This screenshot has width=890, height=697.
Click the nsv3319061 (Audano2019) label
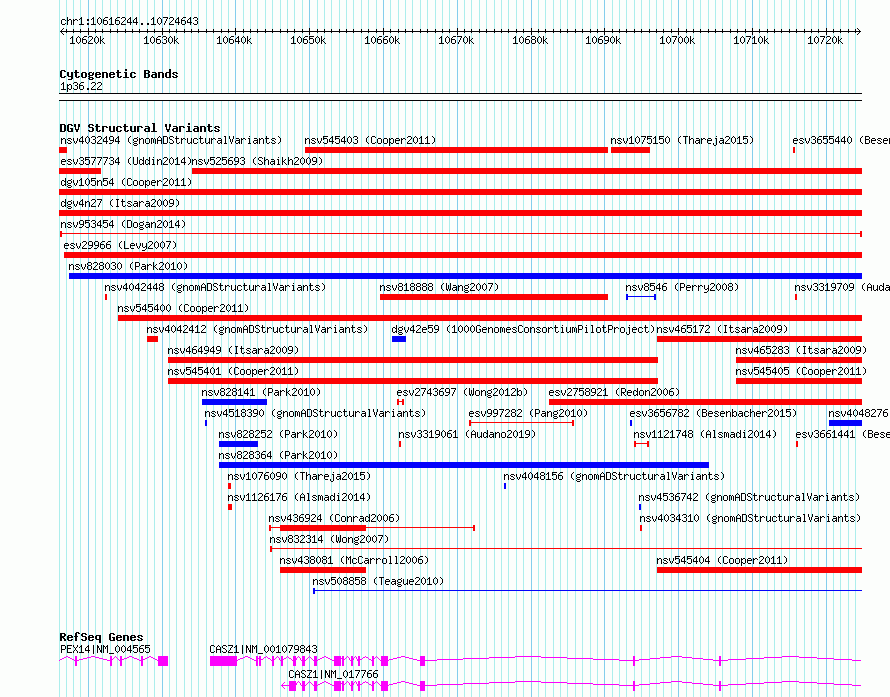[467, 434]
